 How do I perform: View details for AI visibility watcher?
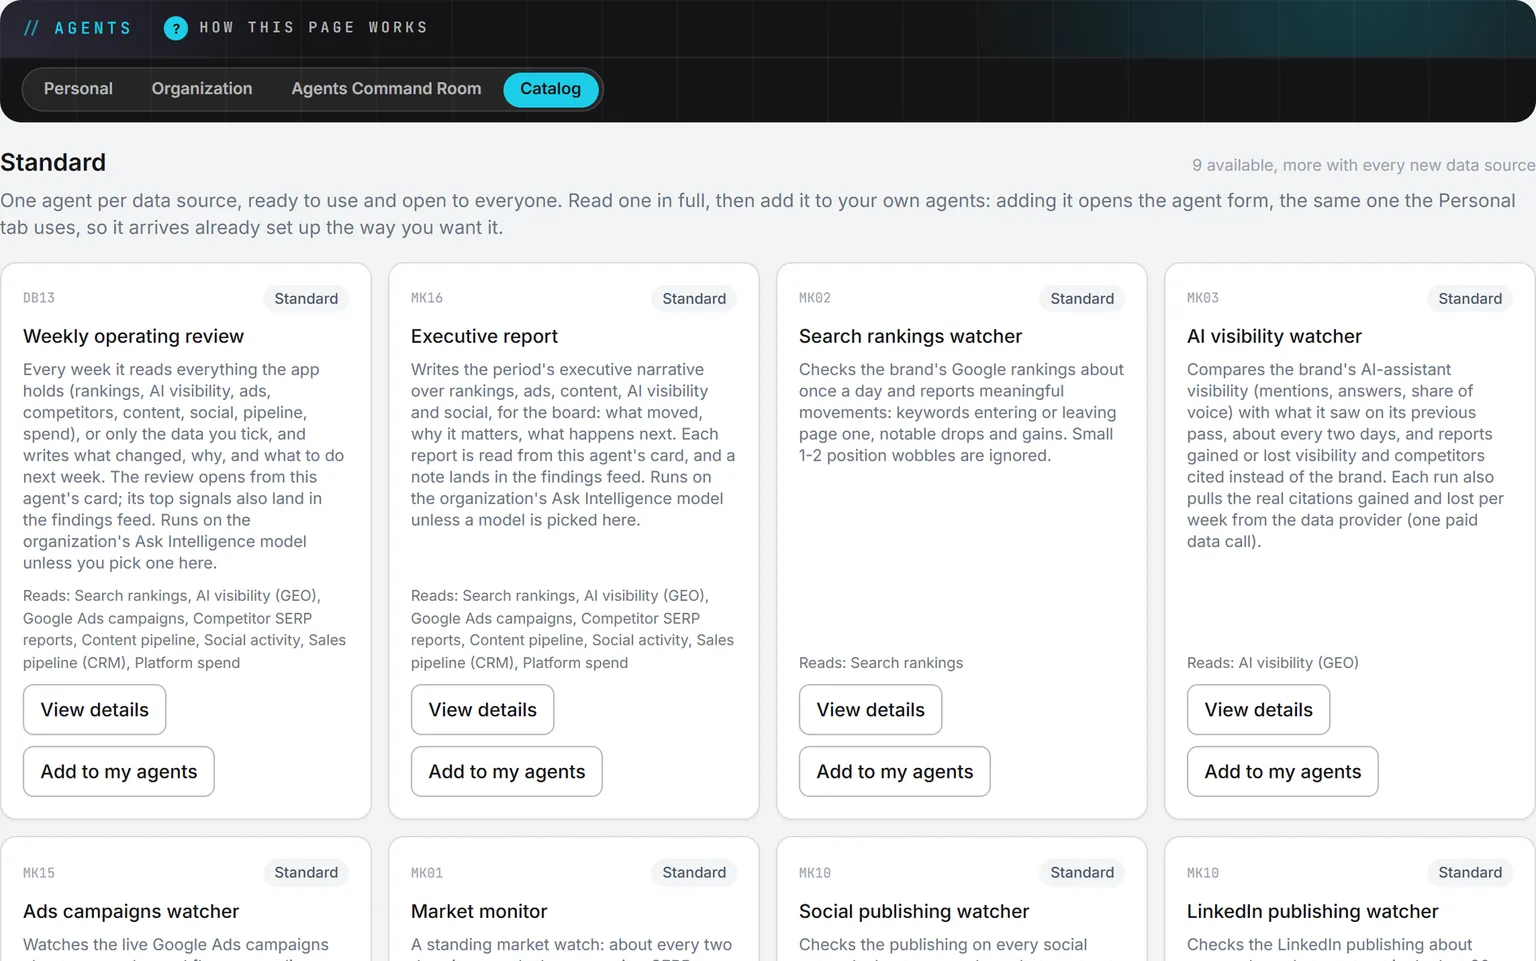pos(1259,710)
